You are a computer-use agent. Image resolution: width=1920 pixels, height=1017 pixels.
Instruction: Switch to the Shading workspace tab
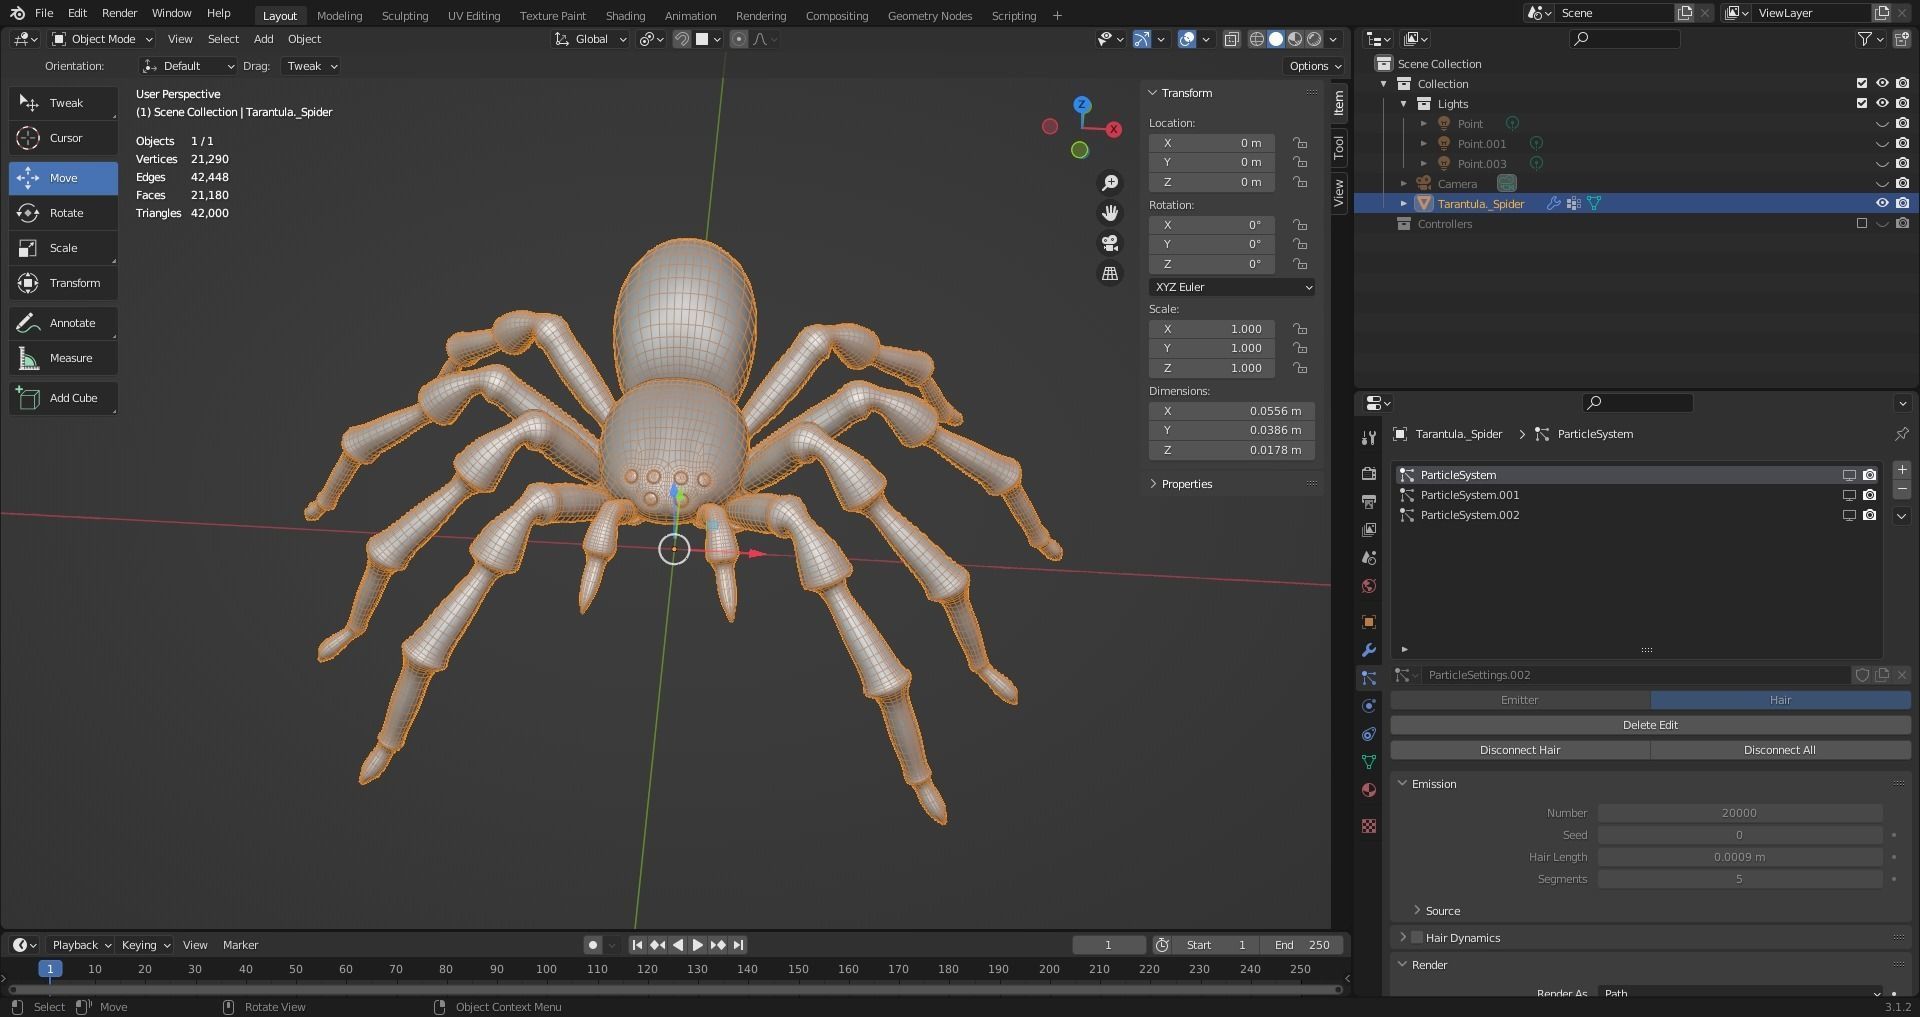tap(625, 15)
